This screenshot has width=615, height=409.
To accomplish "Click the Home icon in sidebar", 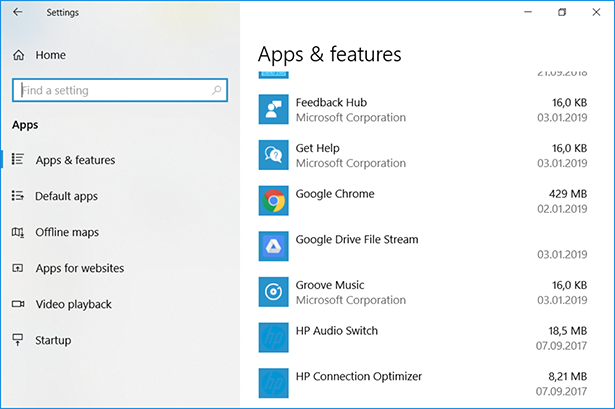I will tap(18, 55).
